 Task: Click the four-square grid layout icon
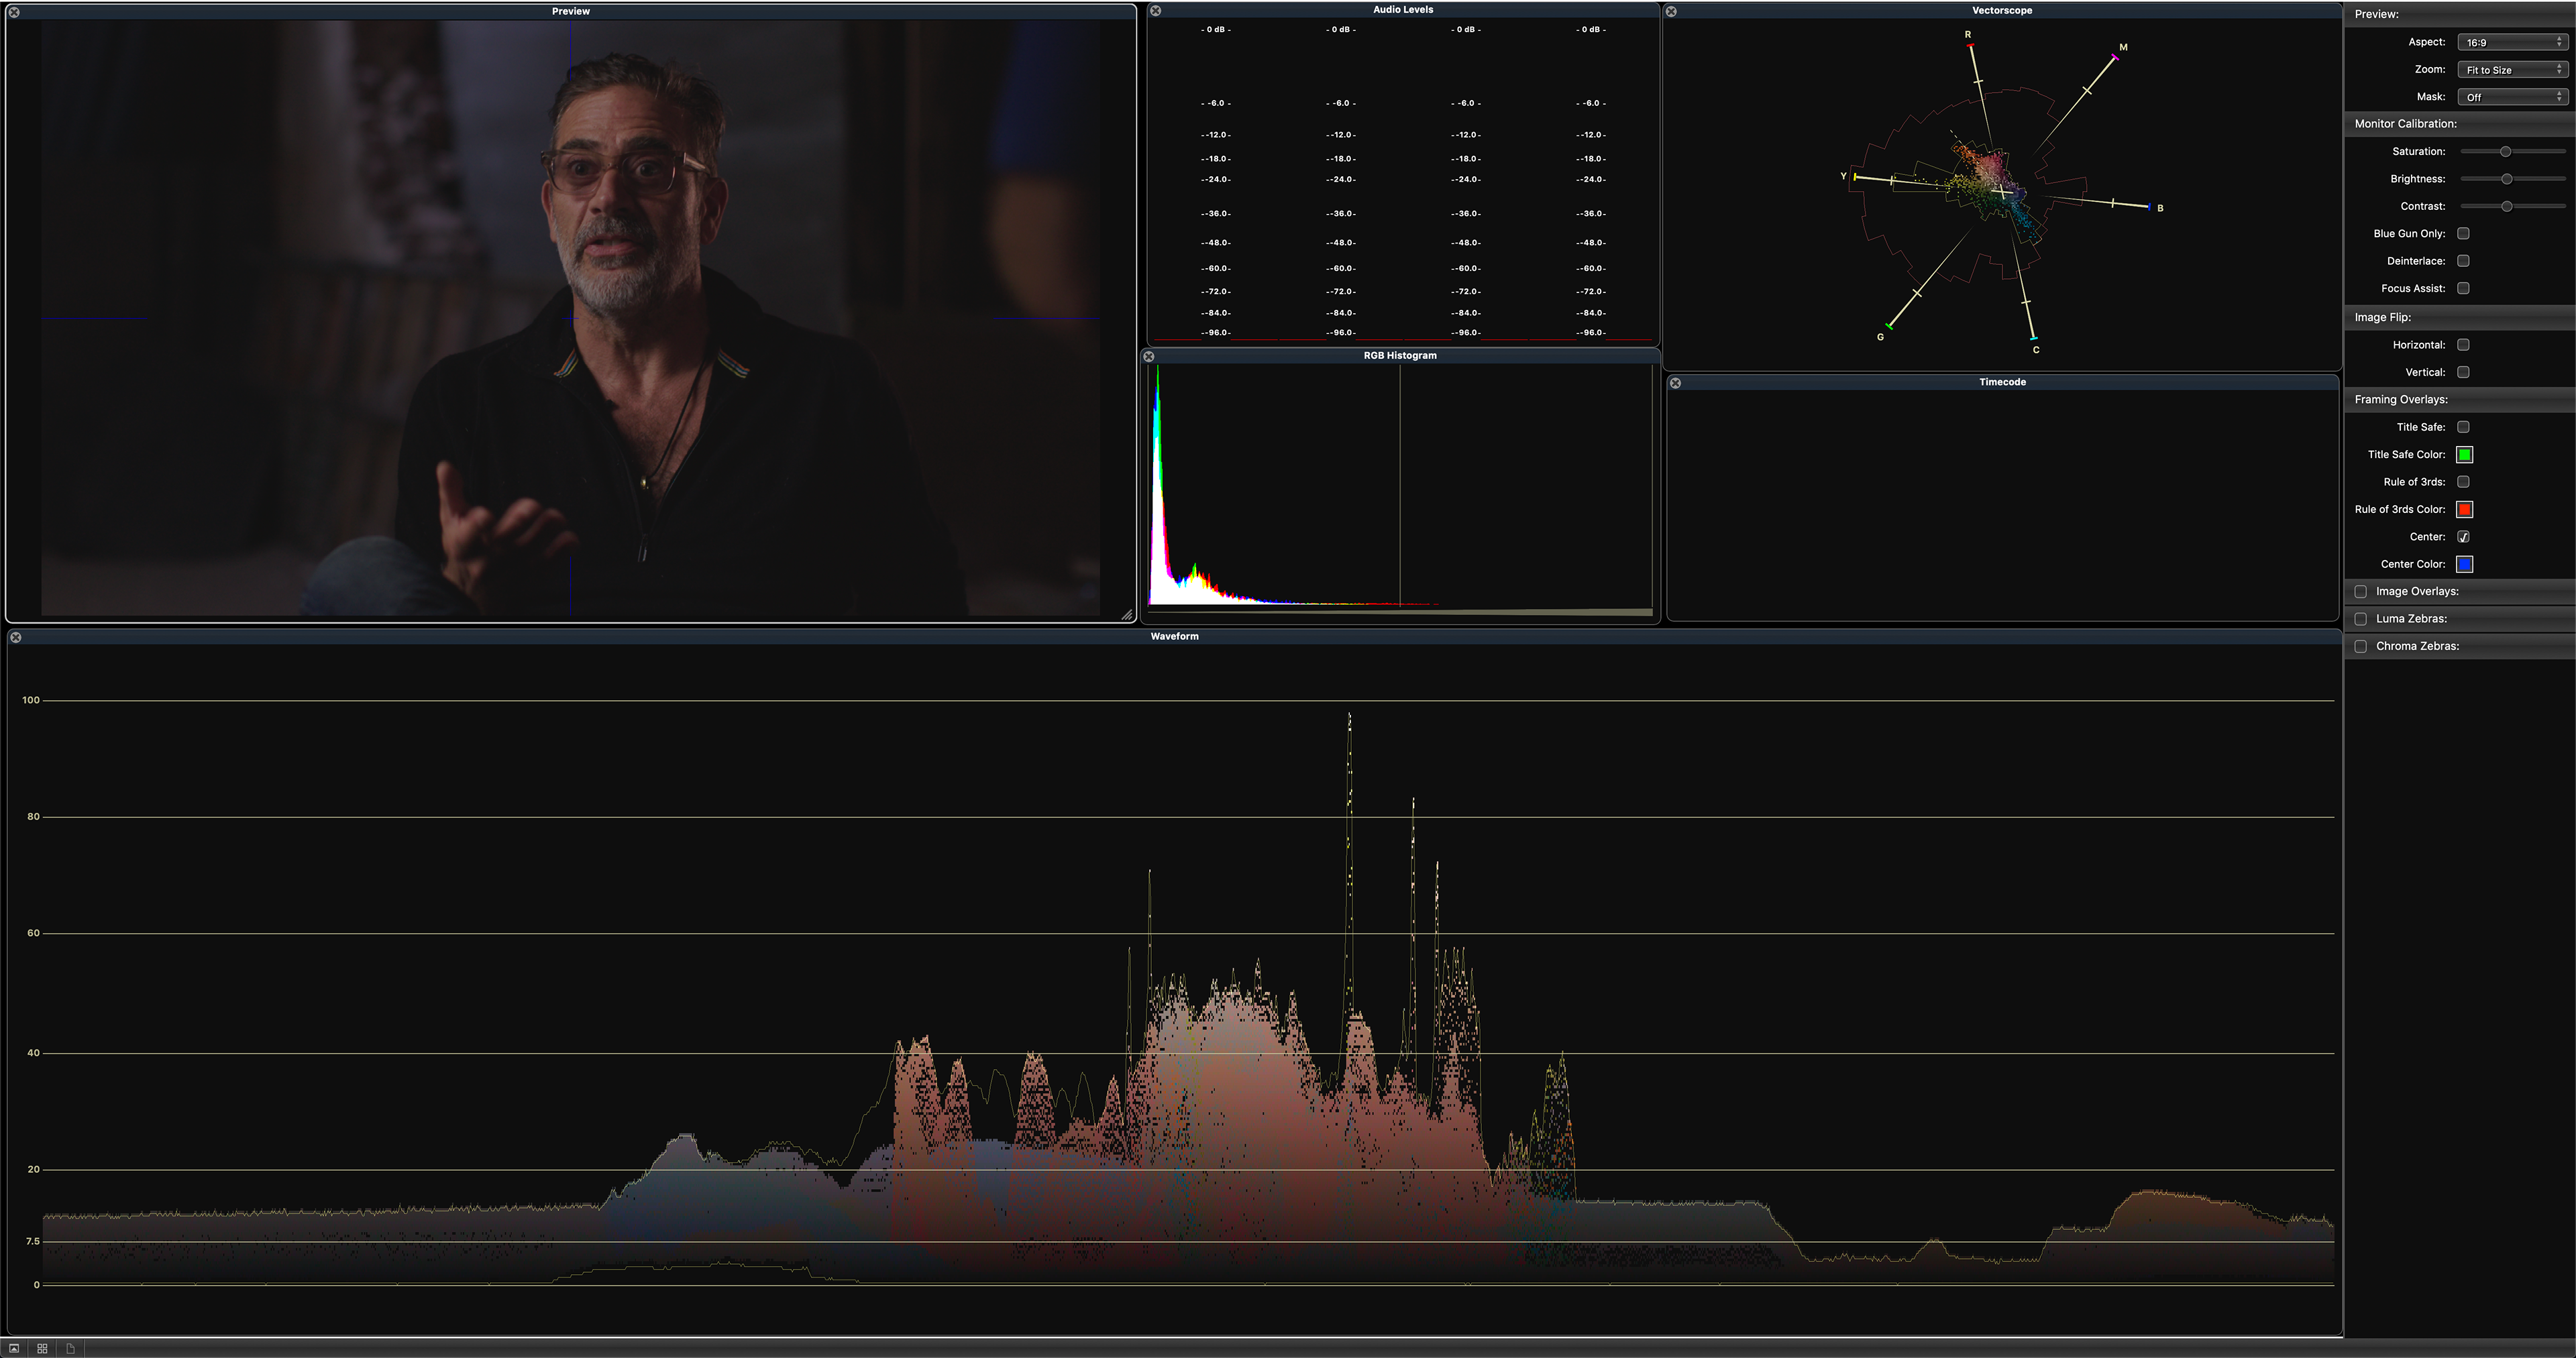pyautogui.click(x=42, y=1348)
